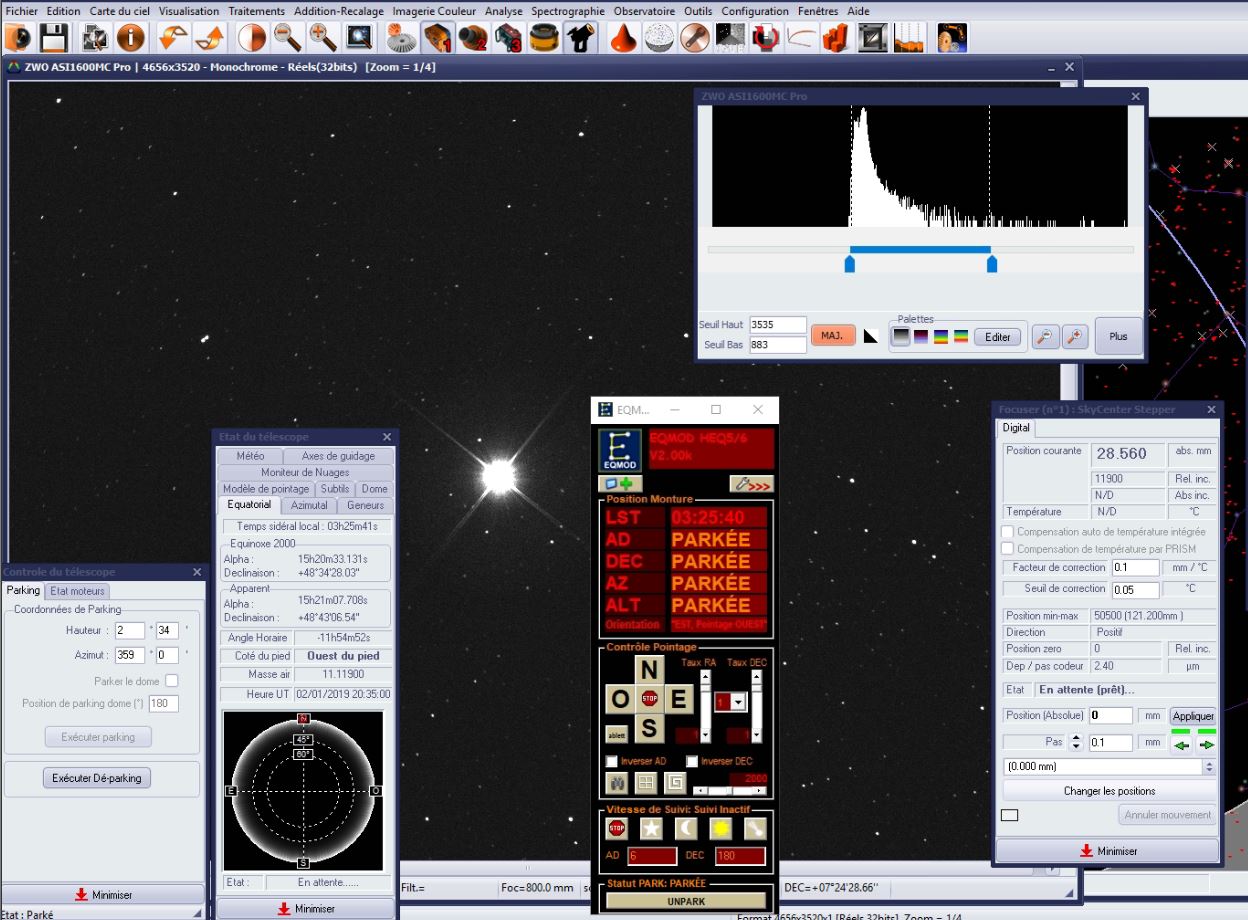Open the slew rate preset dropdown

(738, 702)
